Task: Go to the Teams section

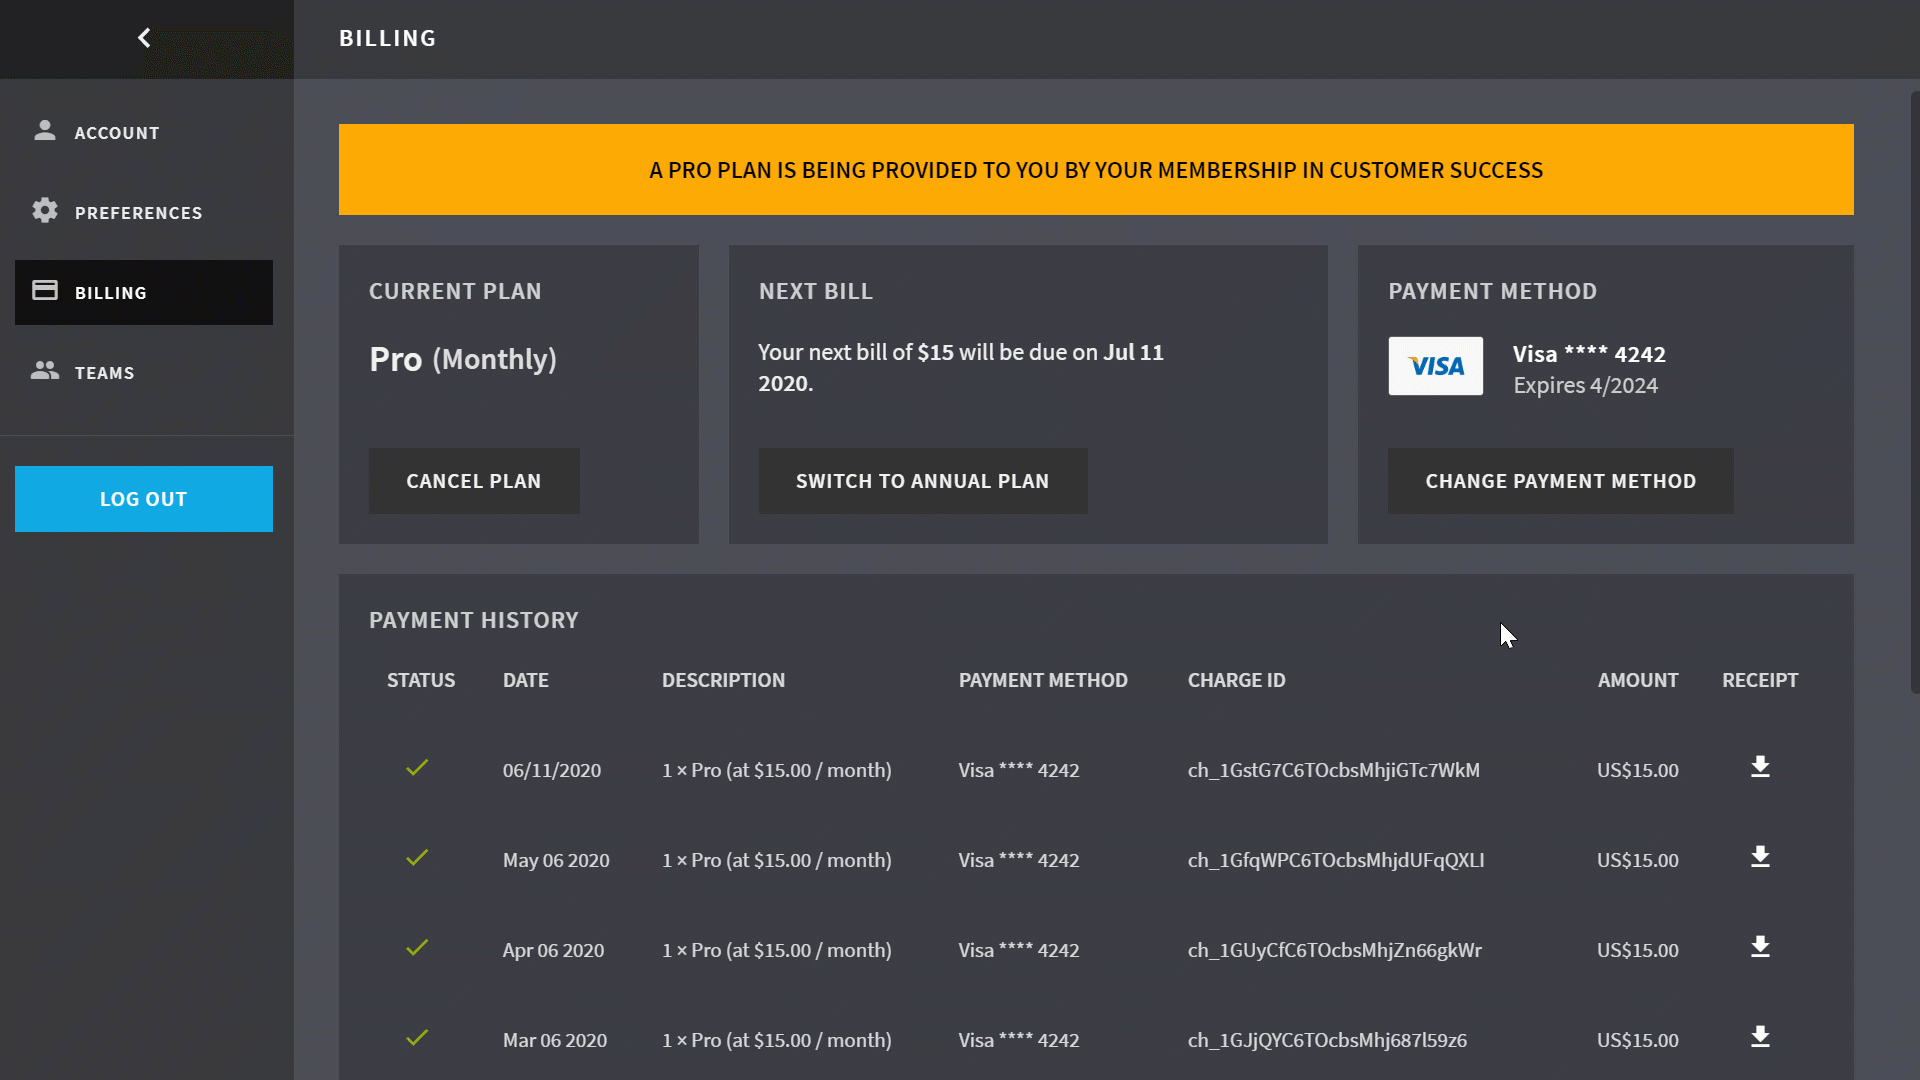Action: click(104, 373)
